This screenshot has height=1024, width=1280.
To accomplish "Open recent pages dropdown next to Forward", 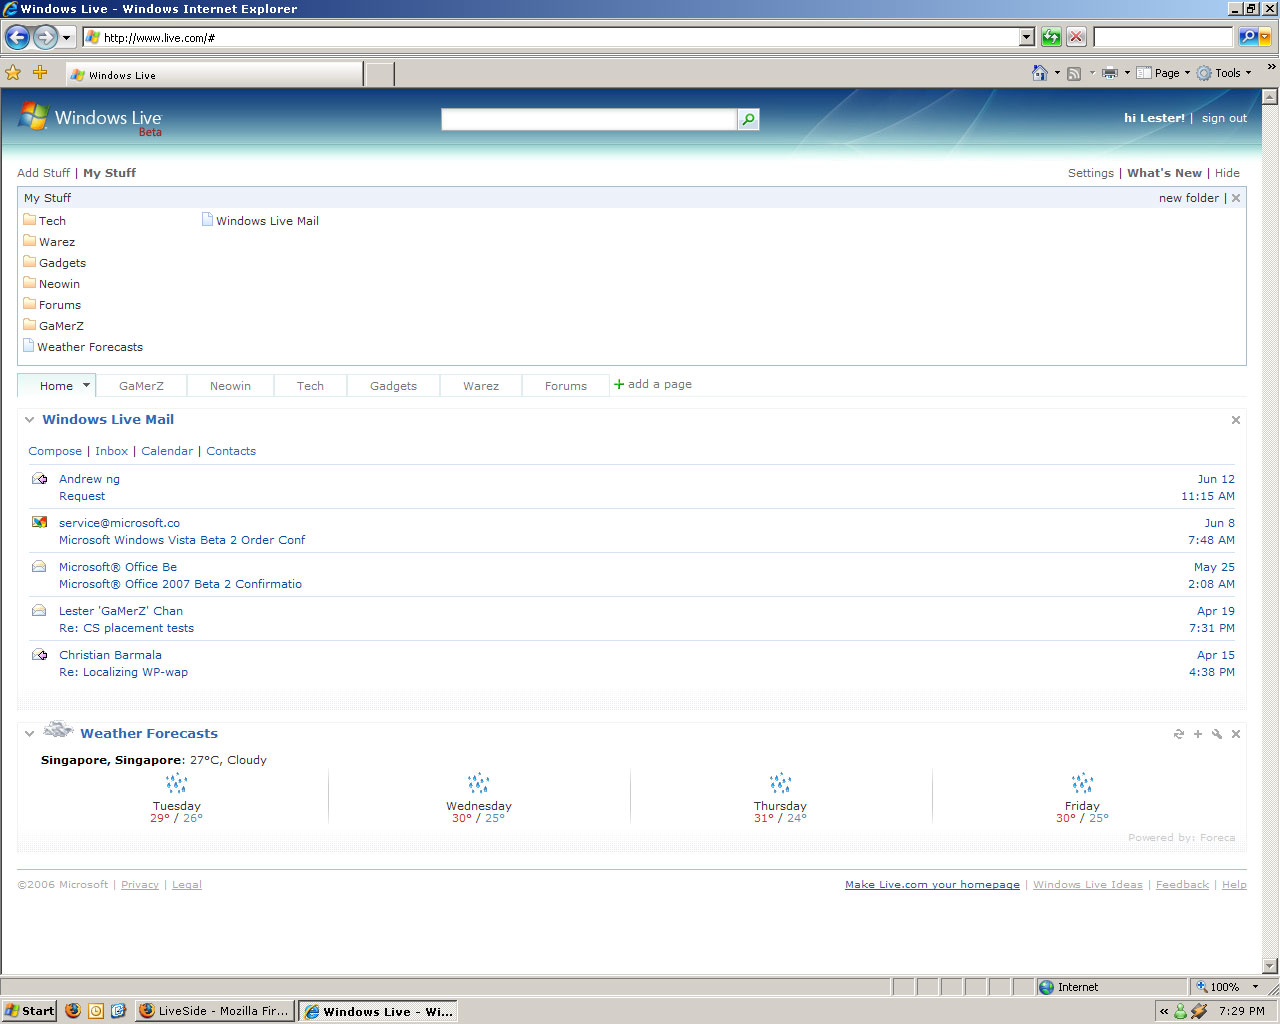I will point(67,38).
